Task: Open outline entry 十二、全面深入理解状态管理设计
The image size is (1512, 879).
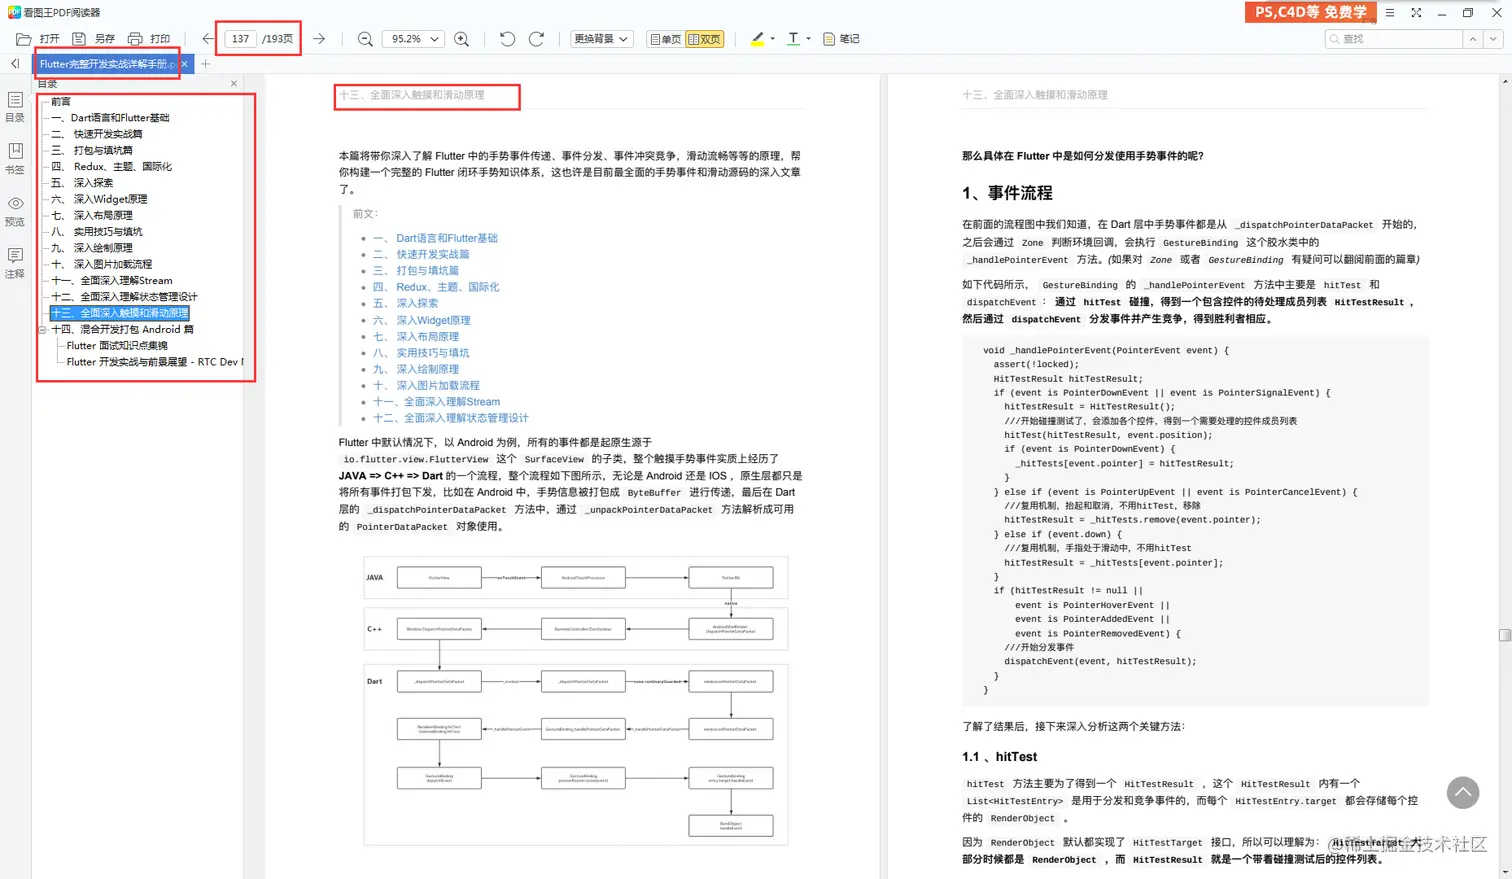Action: pyautogui.click(x=124, y=297)
